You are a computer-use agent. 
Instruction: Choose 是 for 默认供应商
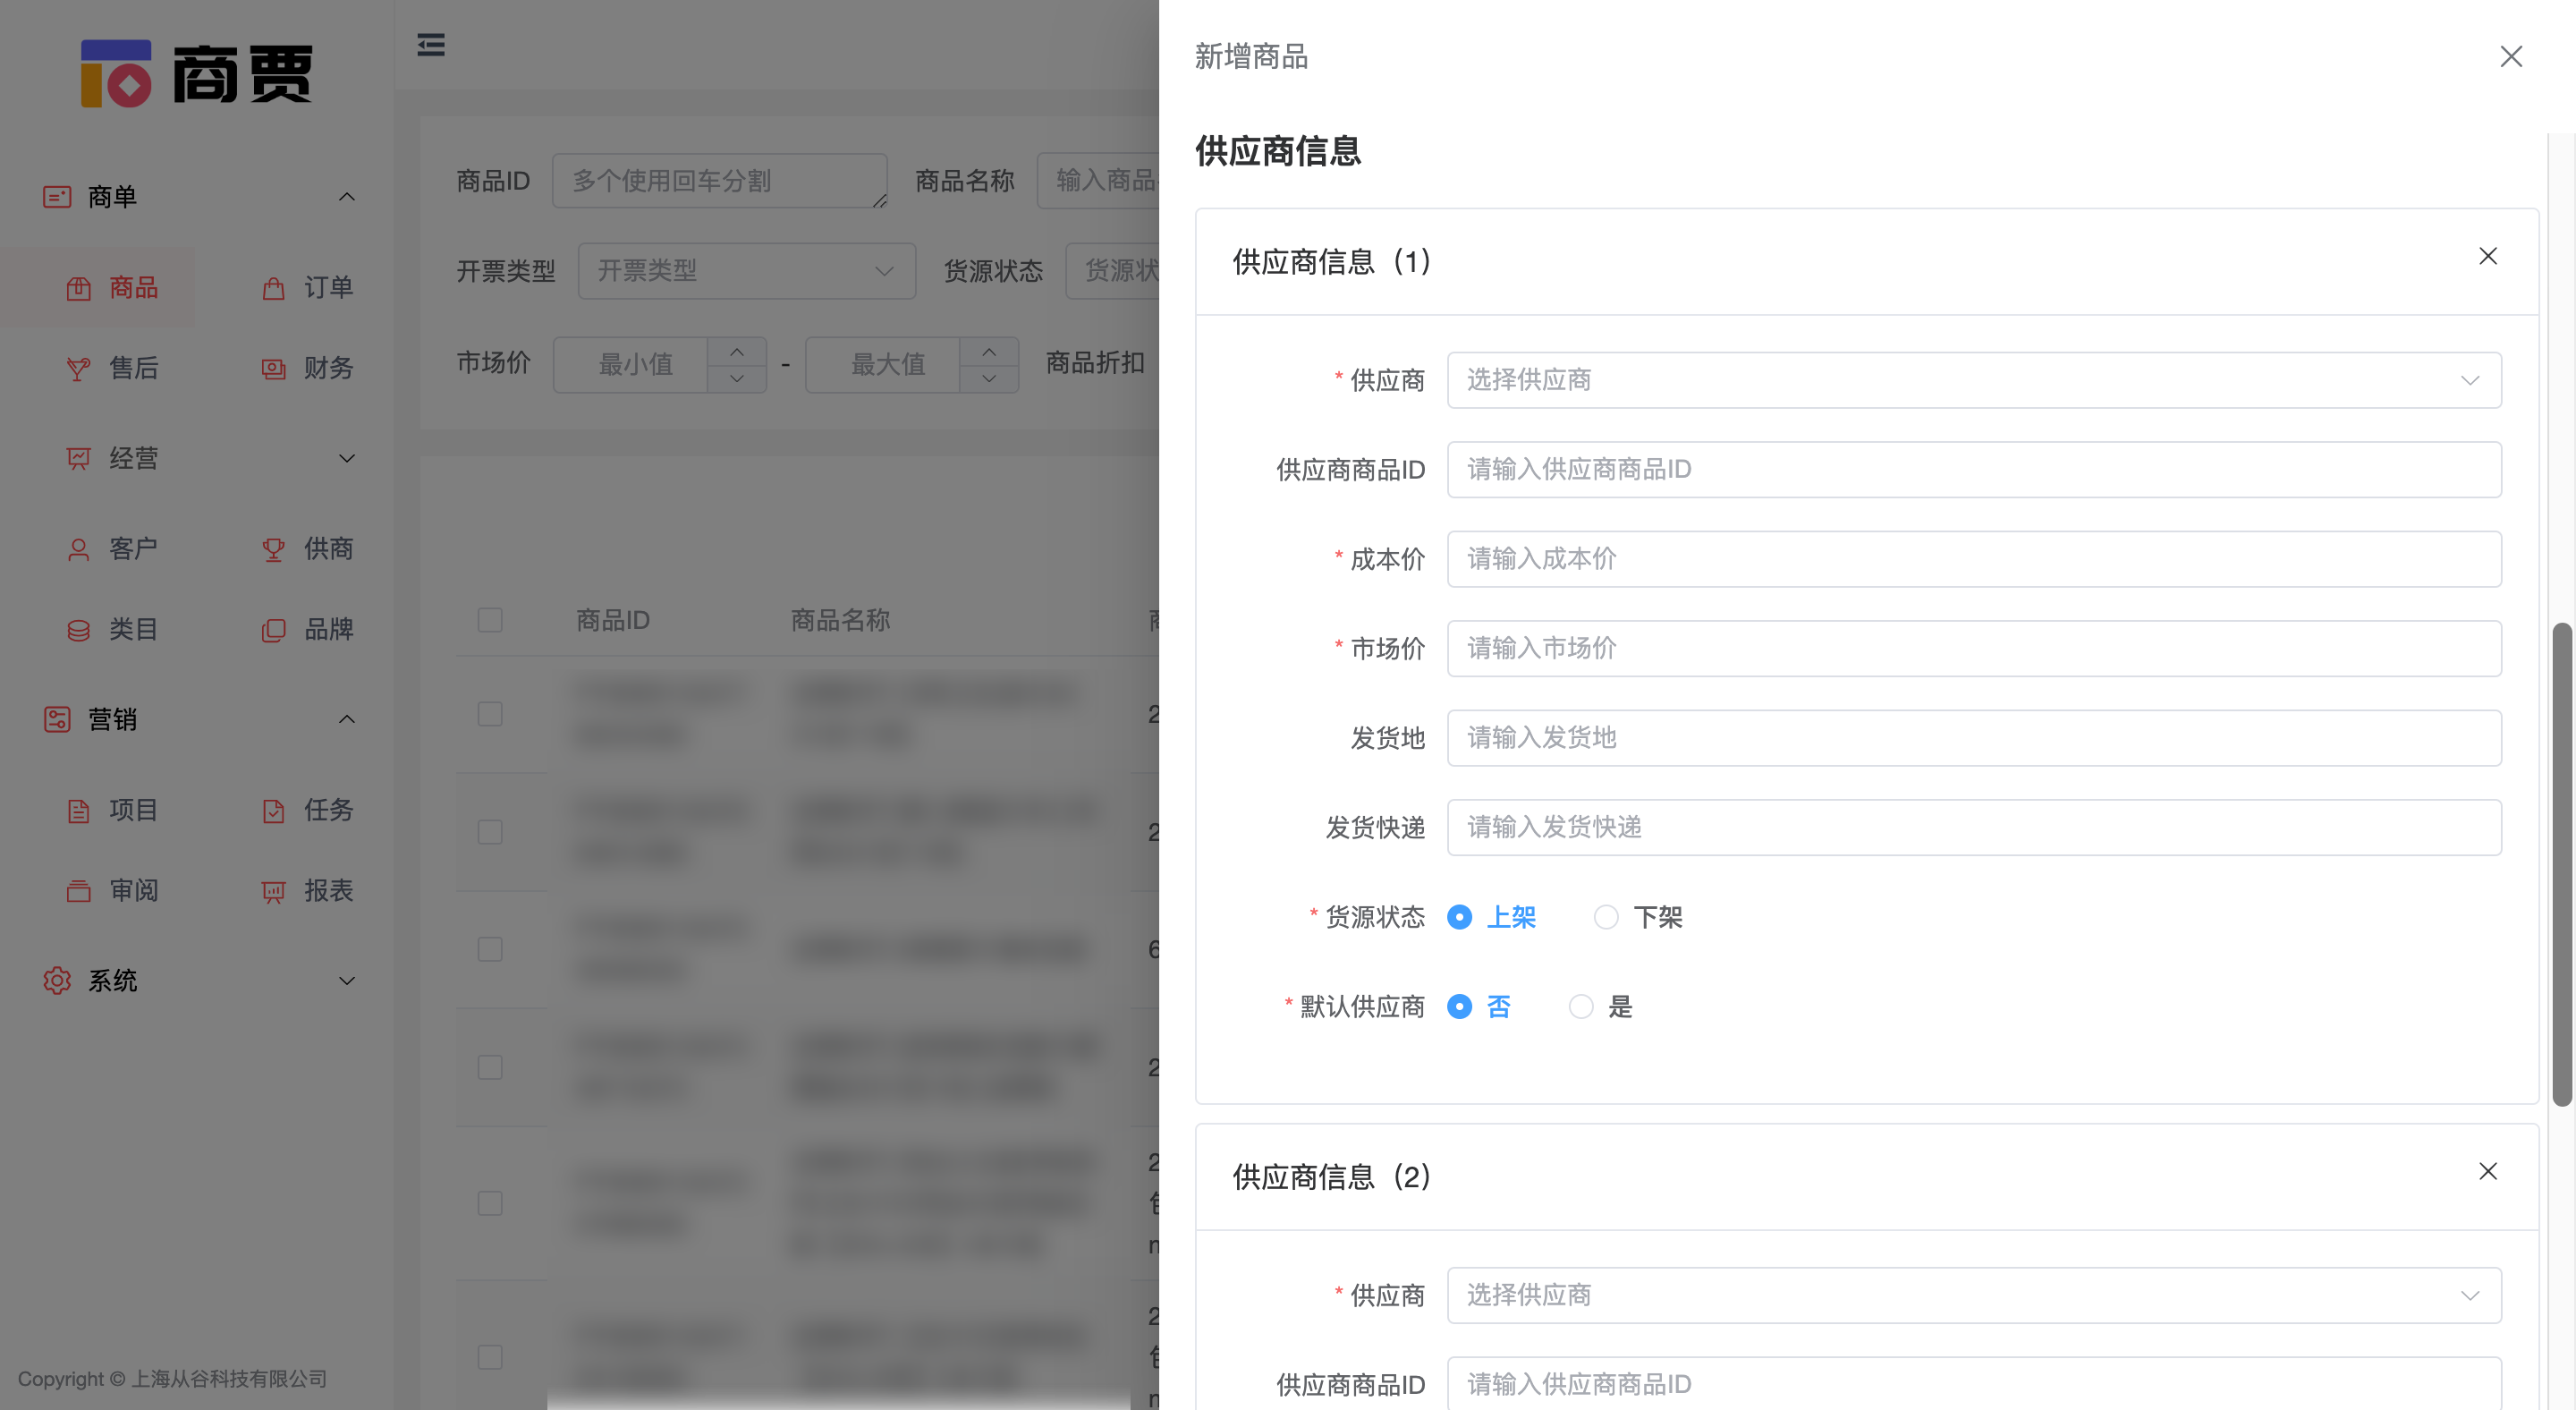tap(1581, 1007)
